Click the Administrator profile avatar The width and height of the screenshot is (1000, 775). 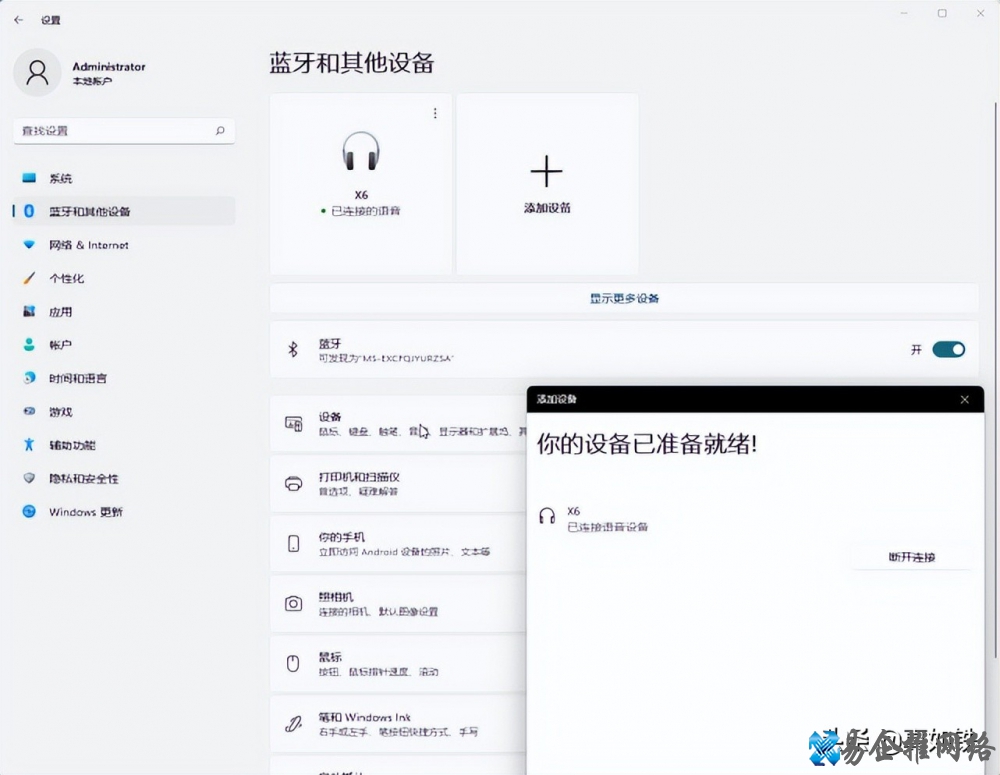(x=37, y=72)
